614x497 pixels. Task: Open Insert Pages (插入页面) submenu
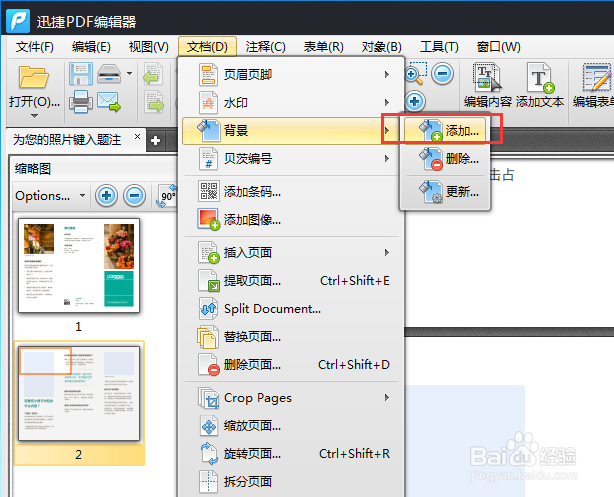(x=291, y=252)
